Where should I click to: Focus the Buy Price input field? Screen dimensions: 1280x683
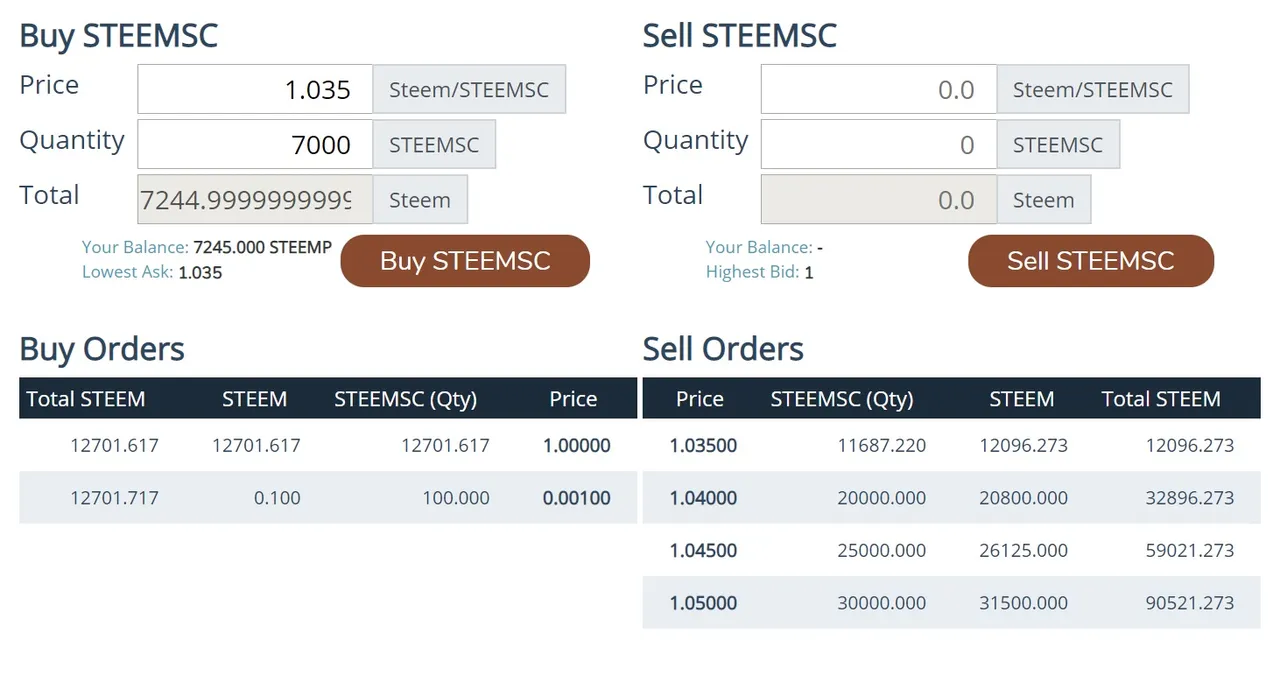[255, 90]
